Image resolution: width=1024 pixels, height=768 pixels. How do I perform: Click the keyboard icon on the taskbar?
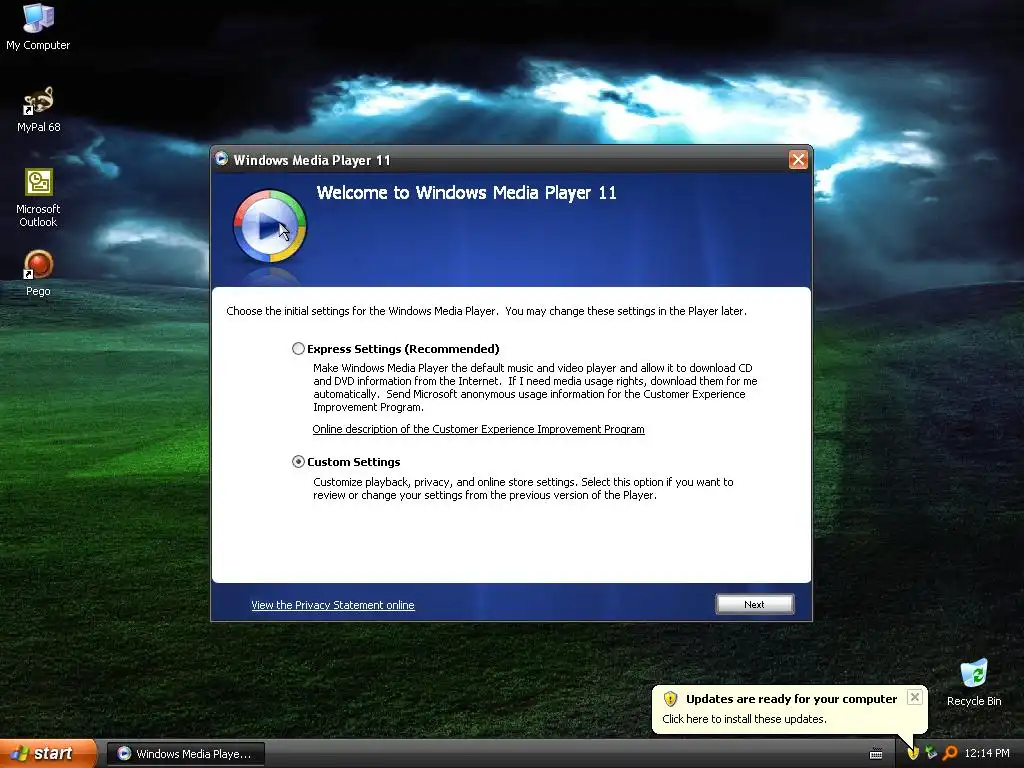(876, 754)
